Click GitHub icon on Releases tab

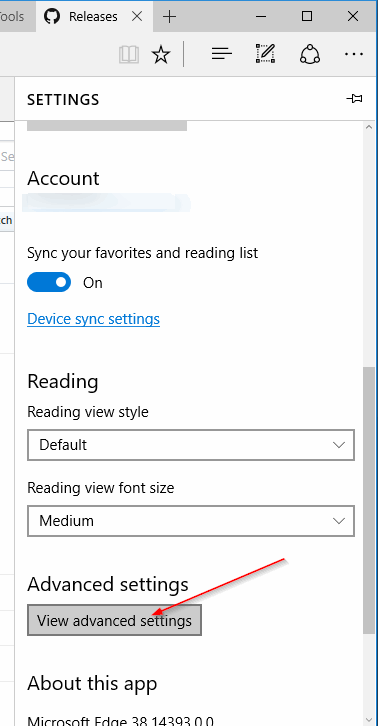point(52,17)
